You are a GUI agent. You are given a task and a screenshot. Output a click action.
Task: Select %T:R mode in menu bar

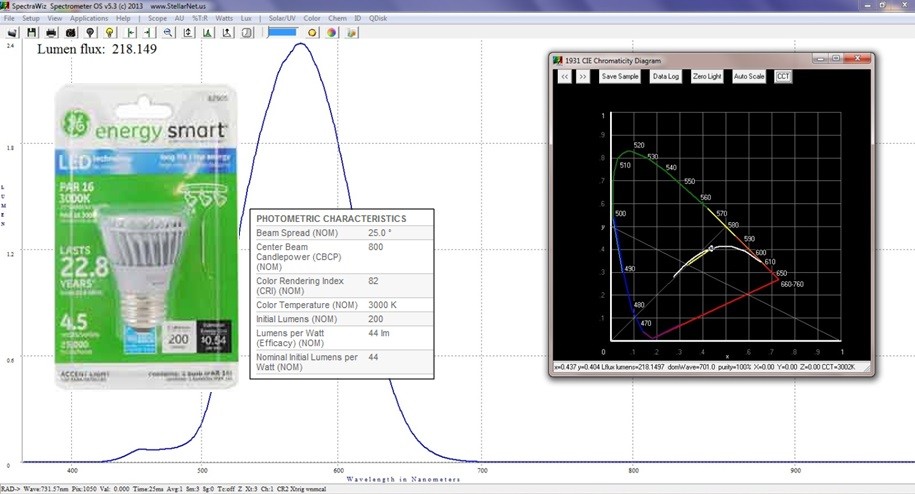200,18
